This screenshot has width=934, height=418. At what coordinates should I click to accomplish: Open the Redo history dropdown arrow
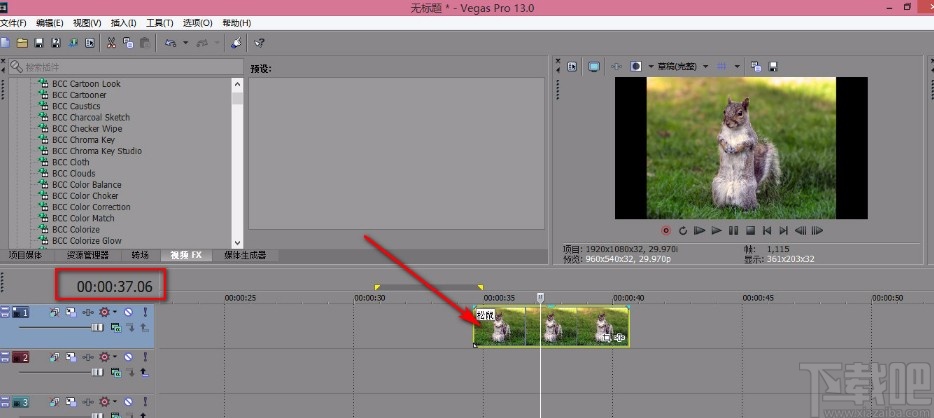(217, 43)
